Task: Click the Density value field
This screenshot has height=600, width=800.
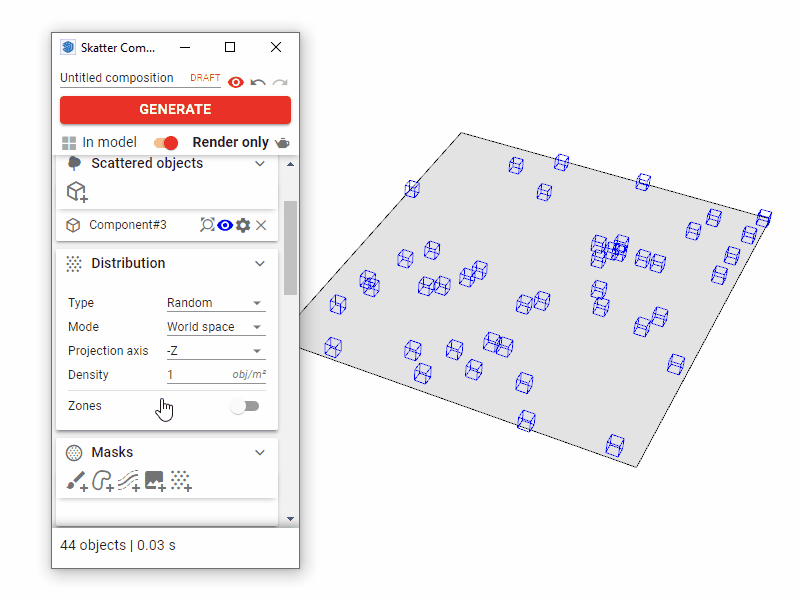Action: tap(196, 375)
